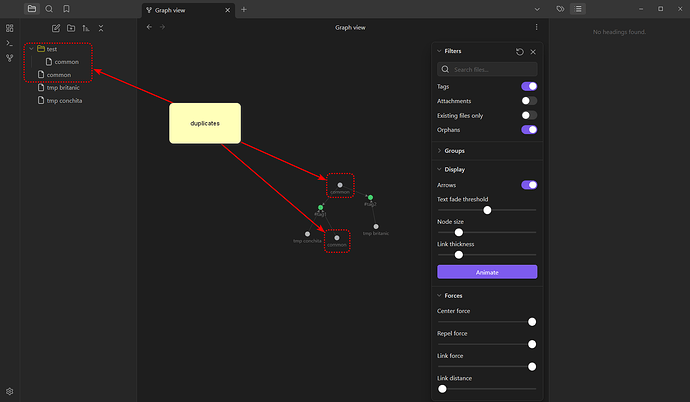Adjust the Link force slider
Image resolution: width=690 pixels, height=402 pixels.
click(487, 366)
